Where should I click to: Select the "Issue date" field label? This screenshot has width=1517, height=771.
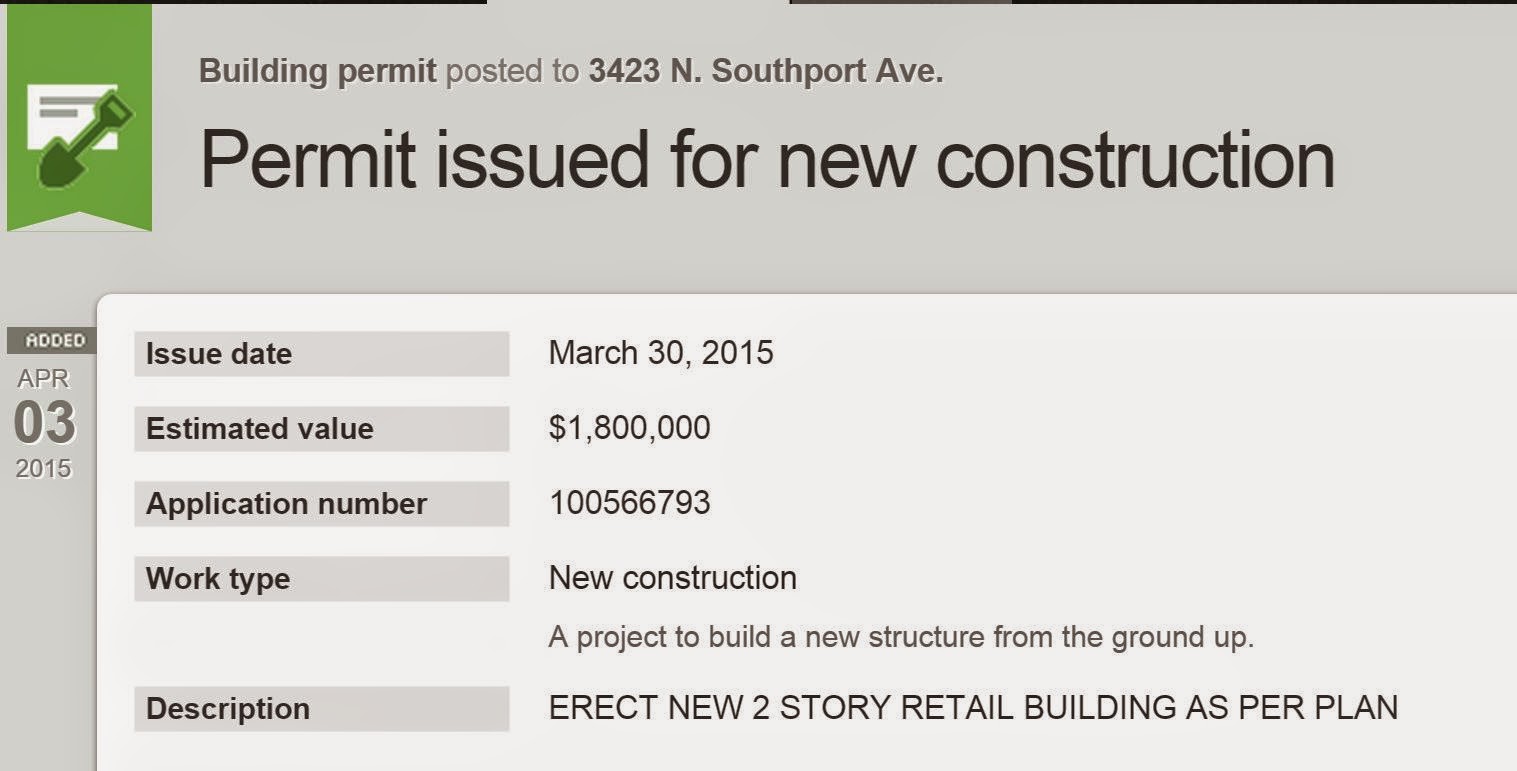click(219, 354)
